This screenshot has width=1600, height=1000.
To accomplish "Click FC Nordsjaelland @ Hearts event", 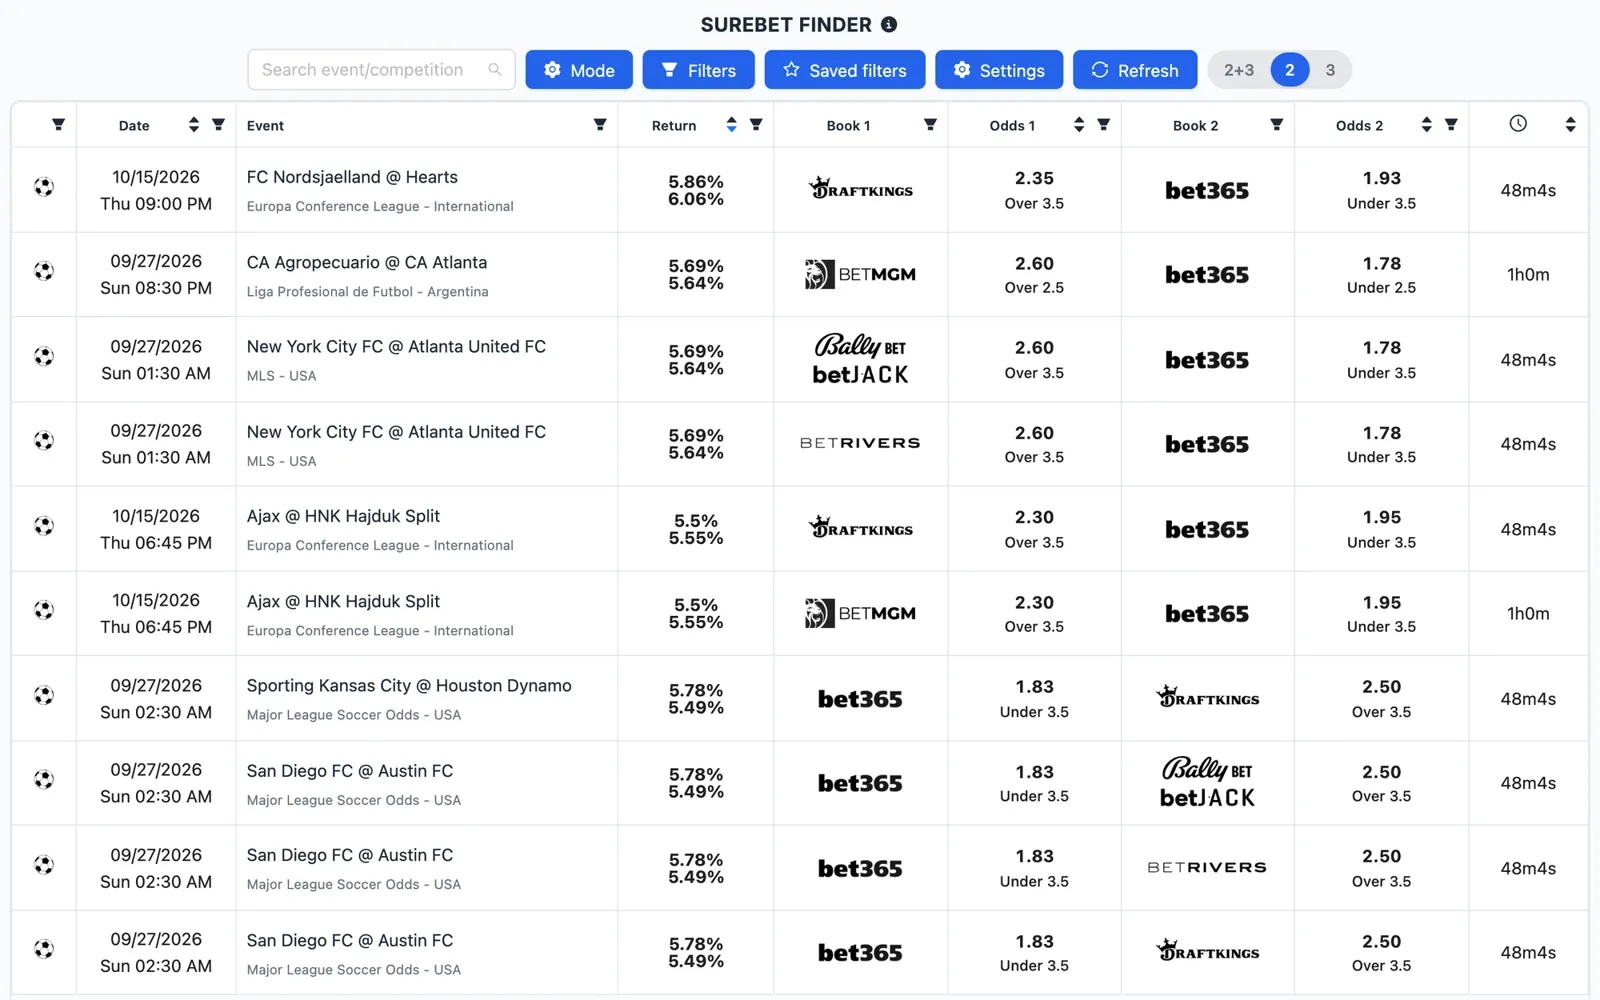I will 352,177.
